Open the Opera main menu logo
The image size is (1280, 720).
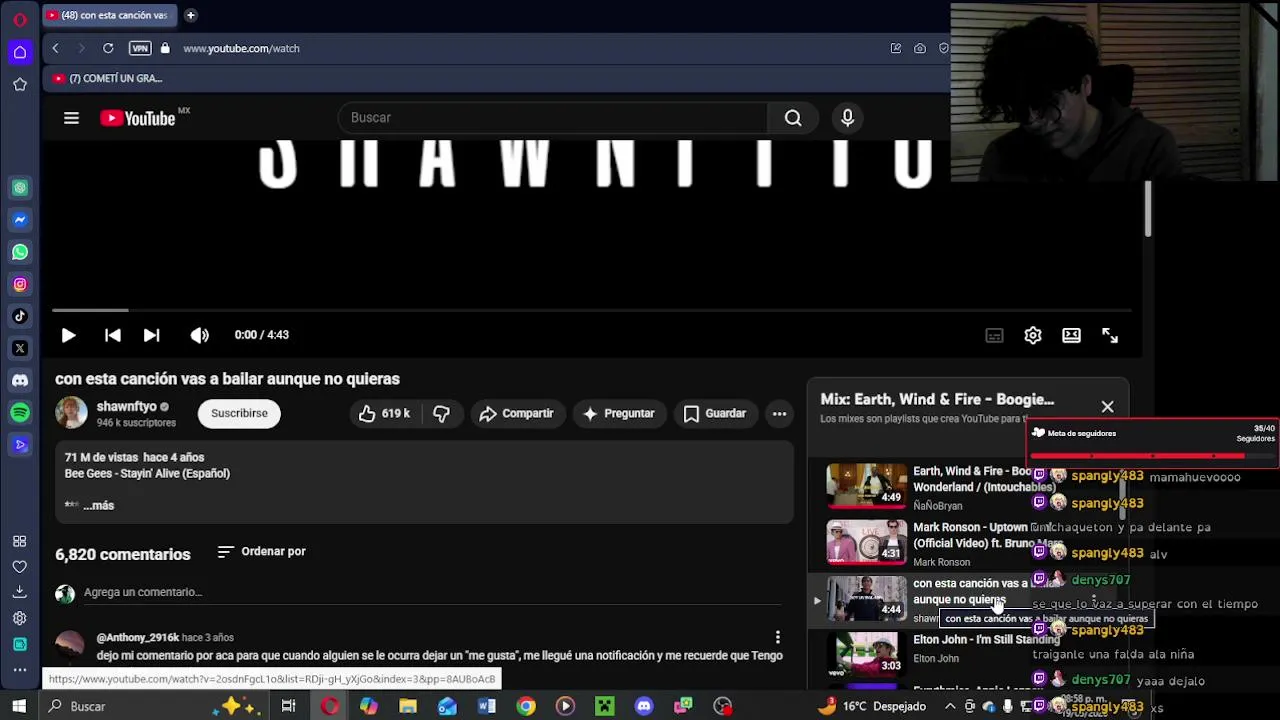[20, 19]
